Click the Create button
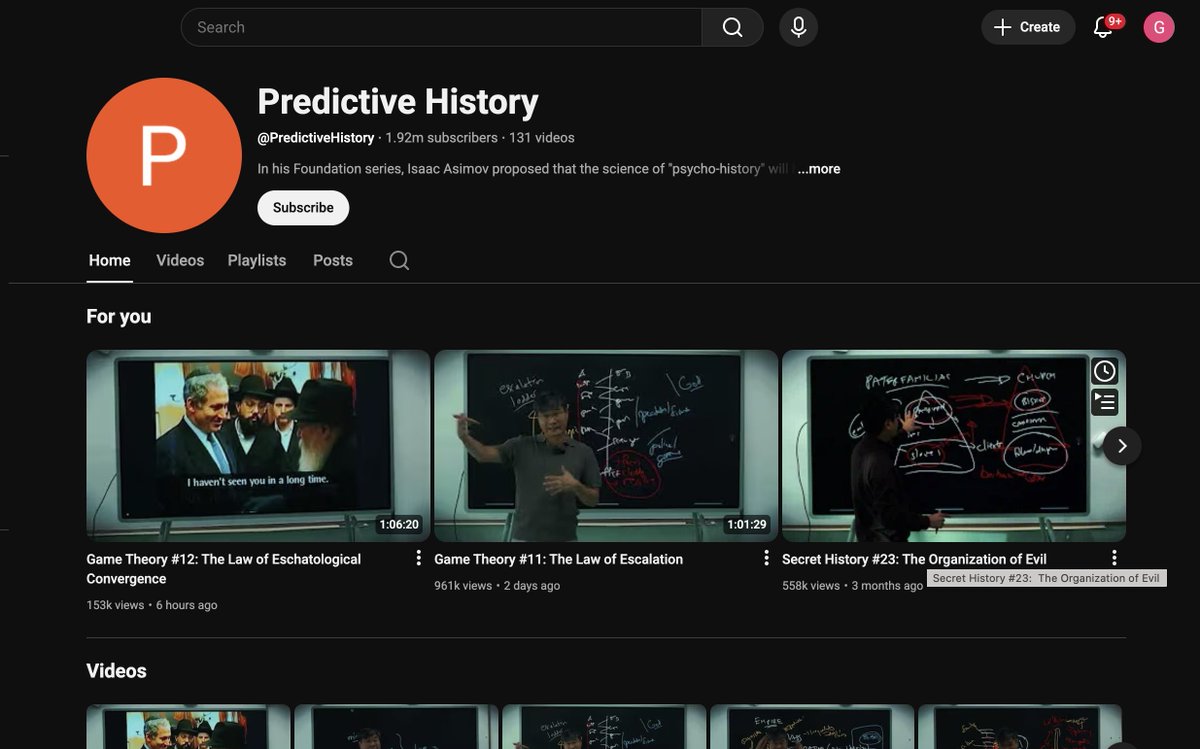Viewport: 1200px width, 749px height. coord(1028,27)
